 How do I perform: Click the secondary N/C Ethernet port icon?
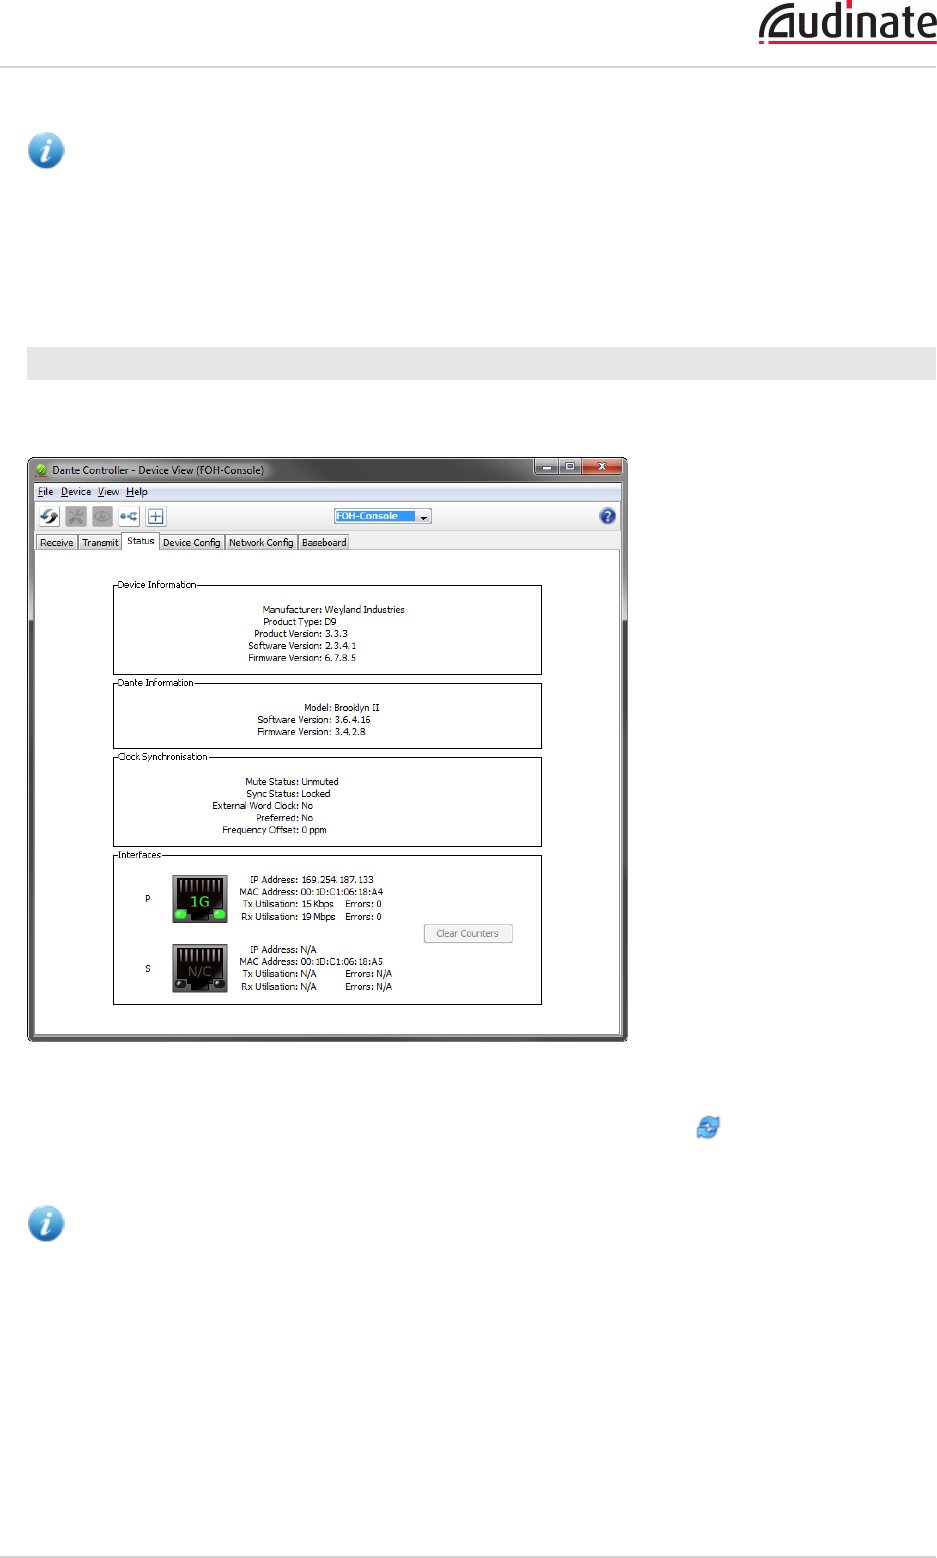click(200, 968)
